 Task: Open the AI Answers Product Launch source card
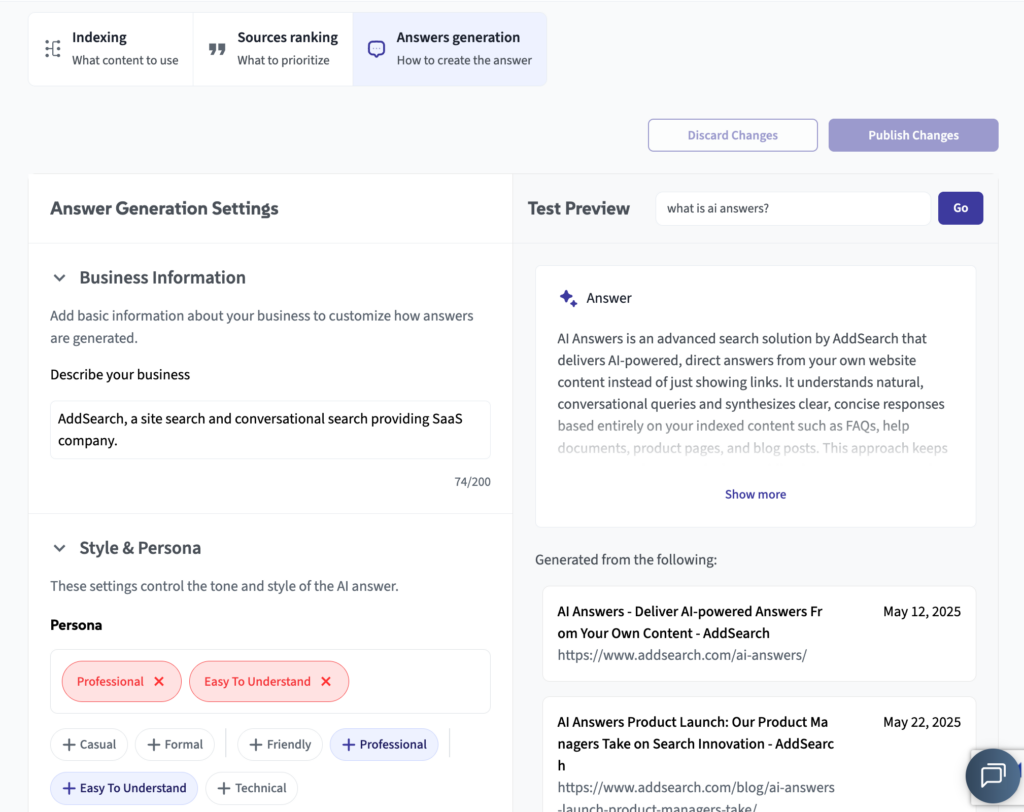tap(759, 755)
